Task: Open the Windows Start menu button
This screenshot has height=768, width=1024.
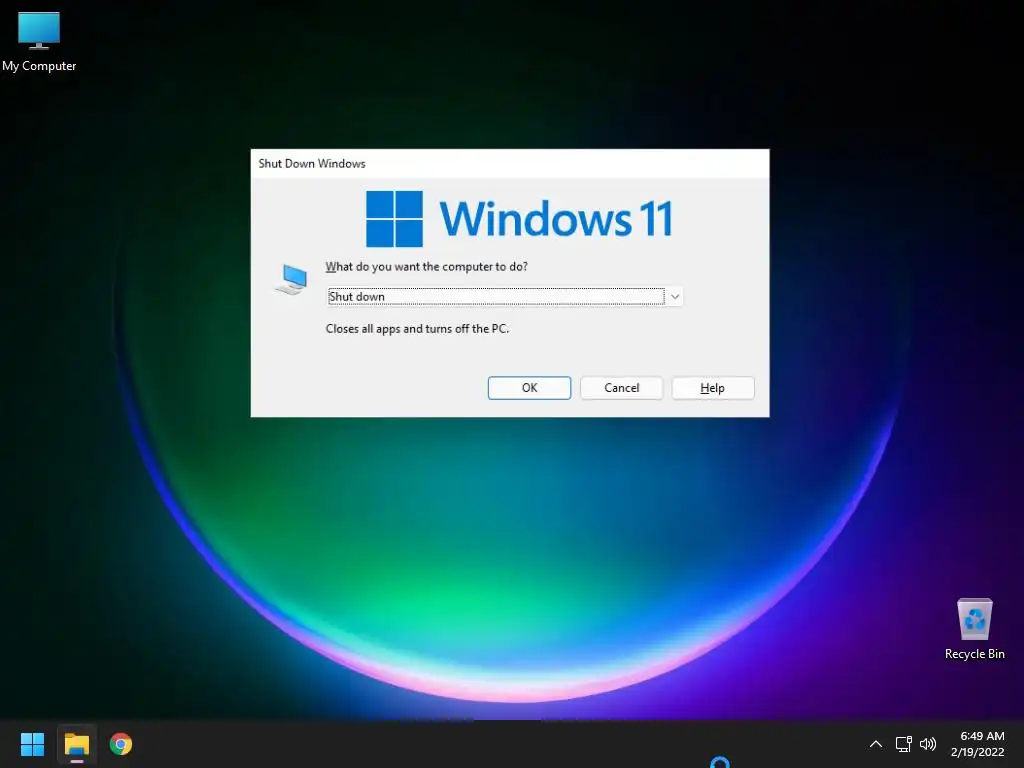Action: 32,744
